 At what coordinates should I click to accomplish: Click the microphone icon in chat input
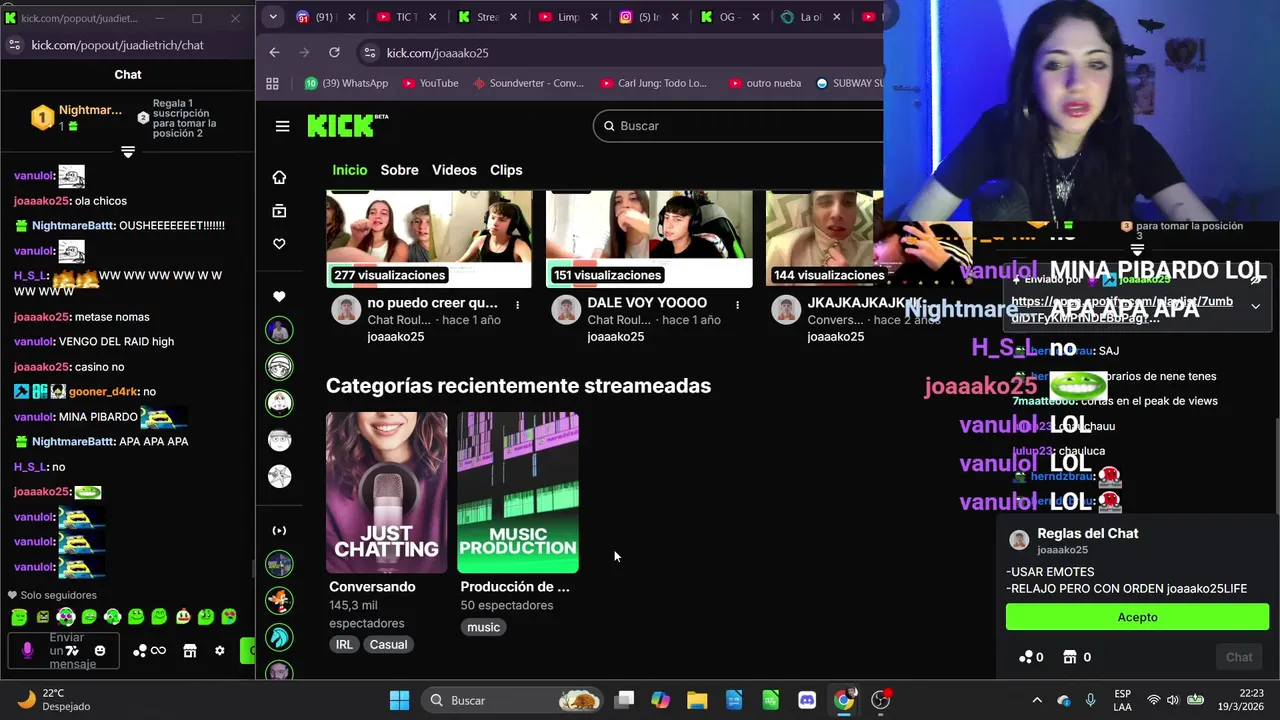click(27, 650)
